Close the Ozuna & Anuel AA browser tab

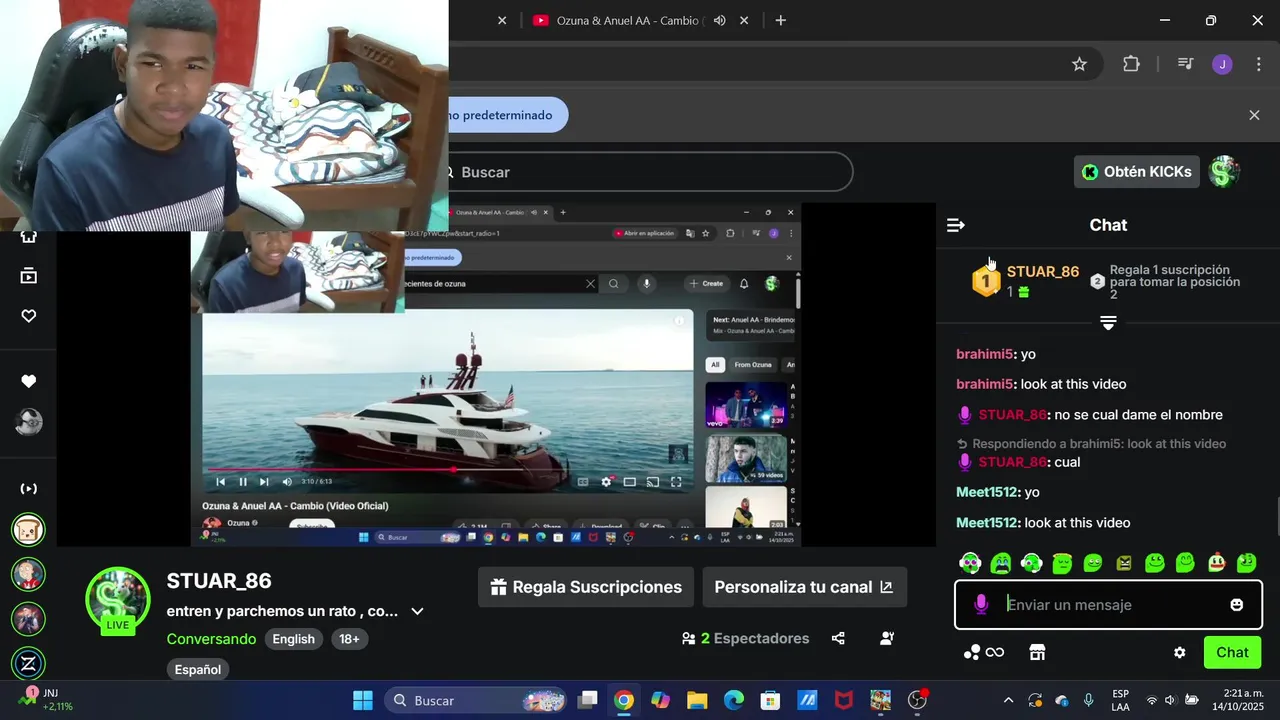coord(744,20)
